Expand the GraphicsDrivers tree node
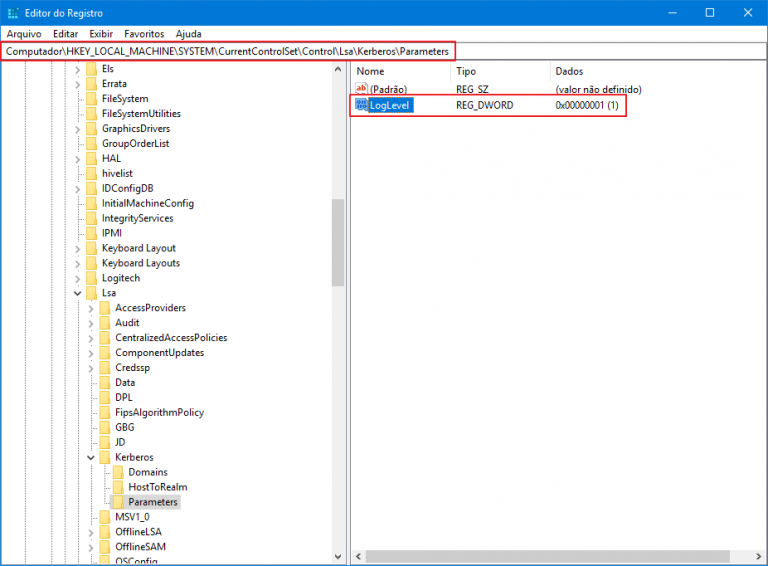The image size is (768, 566). click(x=77, y=129)
